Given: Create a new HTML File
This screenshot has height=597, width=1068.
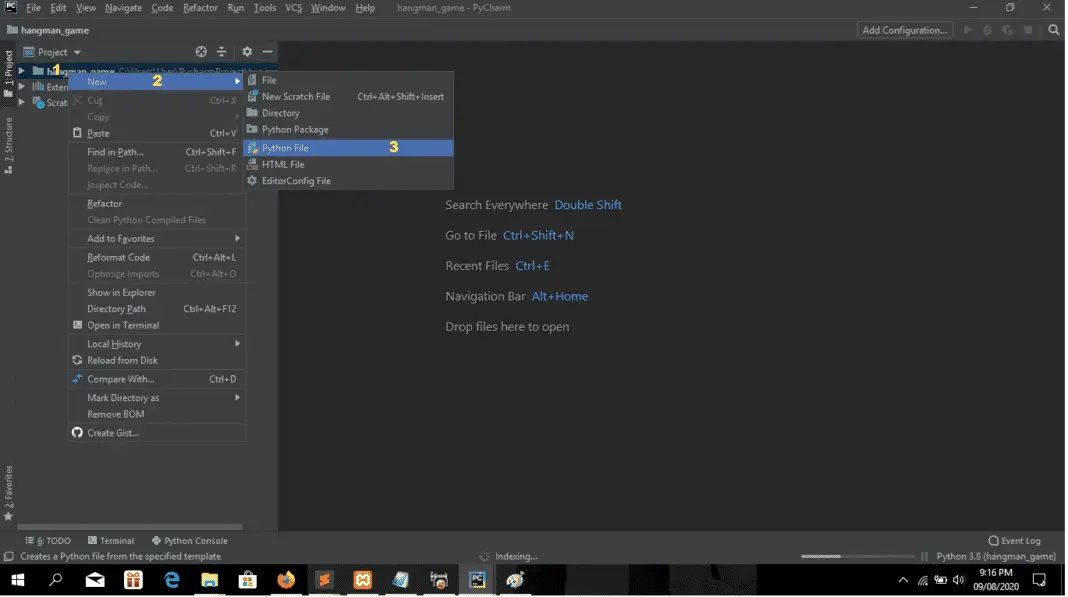Looking at the screenshot, I should click(285, 164).
